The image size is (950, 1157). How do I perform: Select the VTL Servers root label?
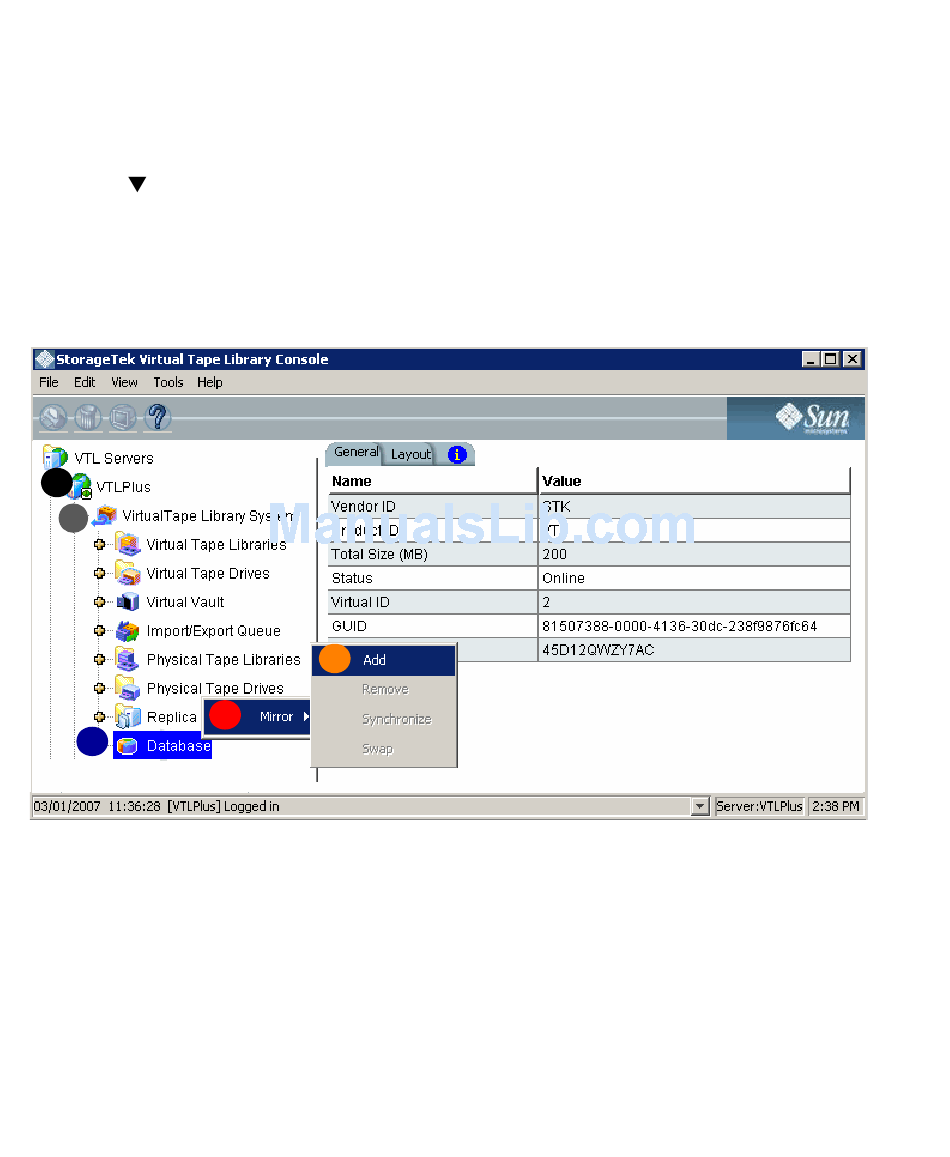114,458
